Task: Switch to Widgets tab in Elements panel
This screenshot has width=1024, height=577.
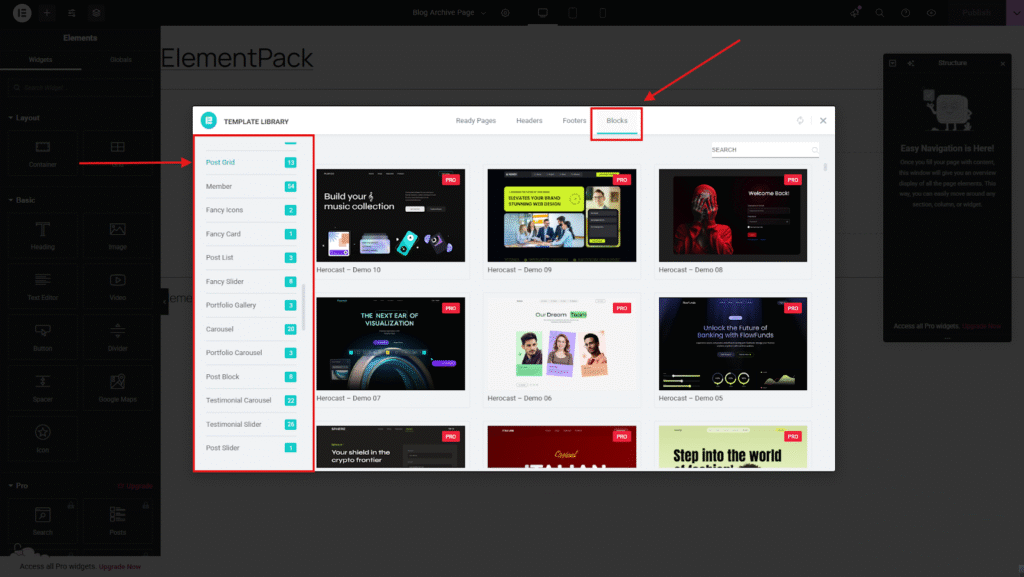Action: pyautogui.click(x=40, y=59)
